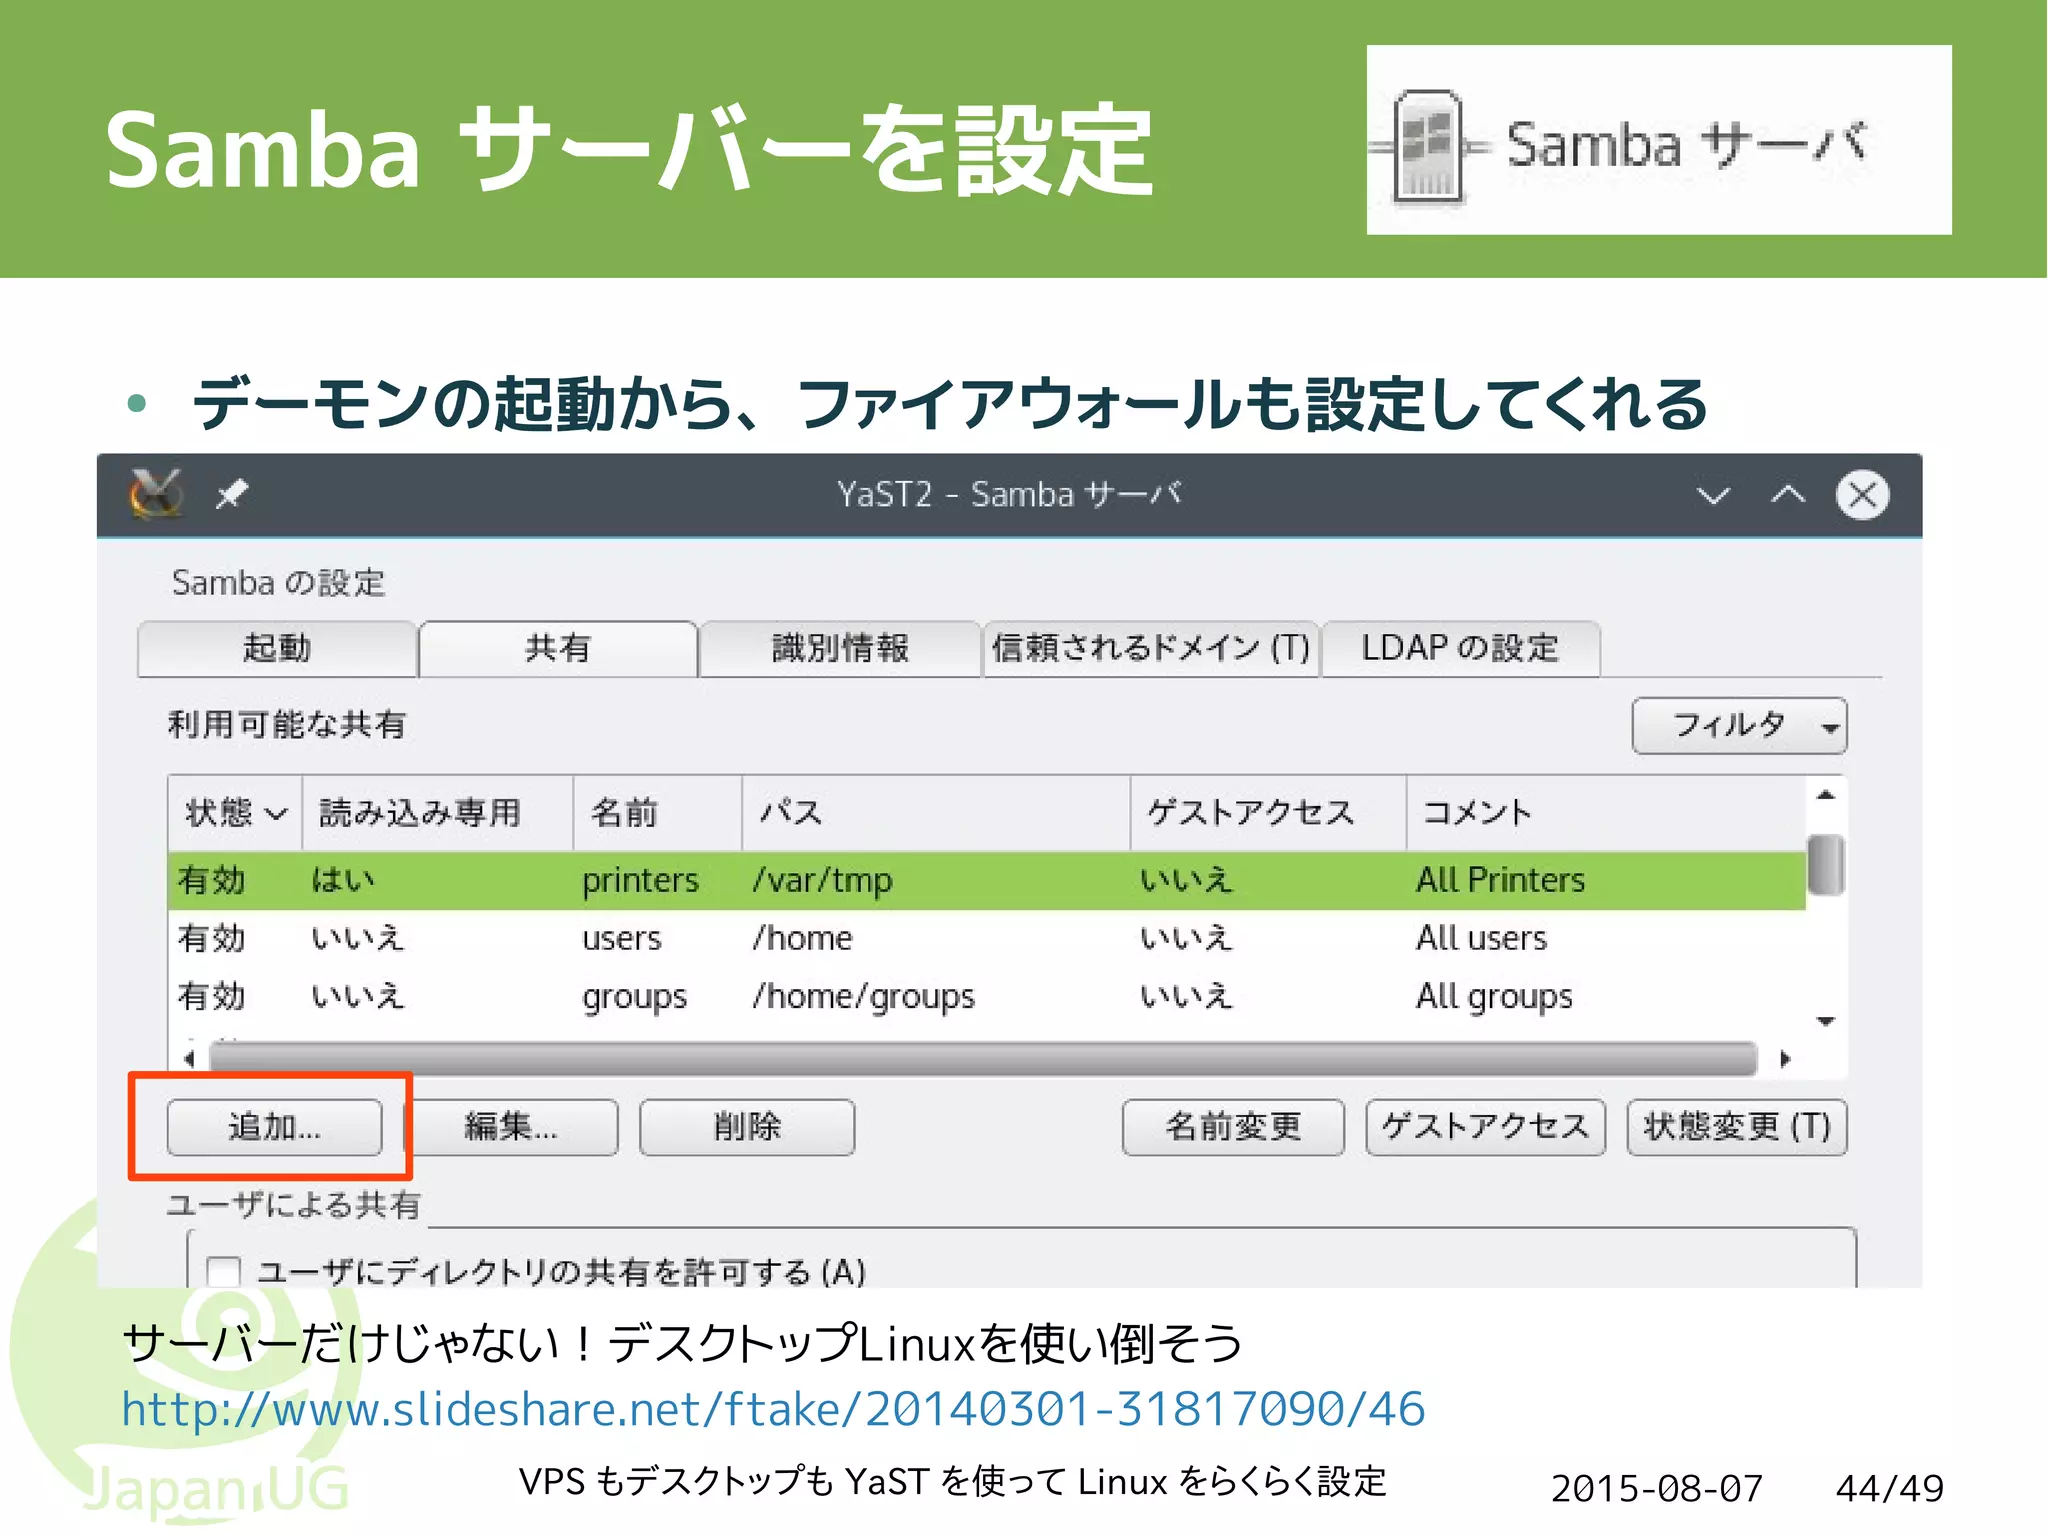Click the 削除 button
2048x1535 pixels.
click(747, 1127)
